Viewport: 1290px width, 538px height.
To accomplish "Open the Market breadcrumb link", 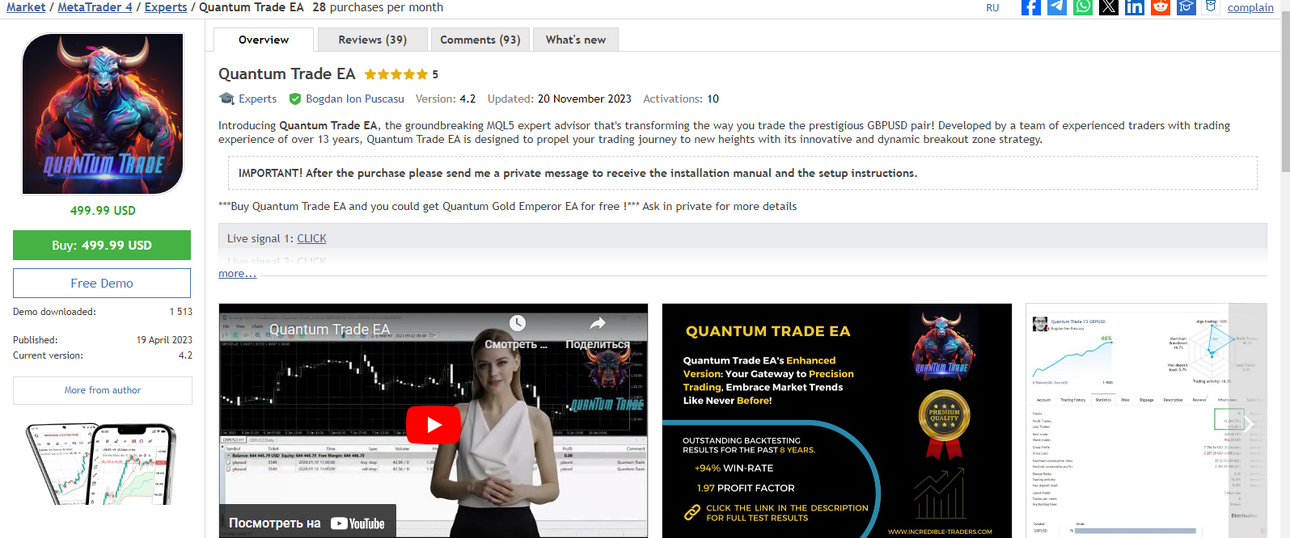I will tap(26, 7).
